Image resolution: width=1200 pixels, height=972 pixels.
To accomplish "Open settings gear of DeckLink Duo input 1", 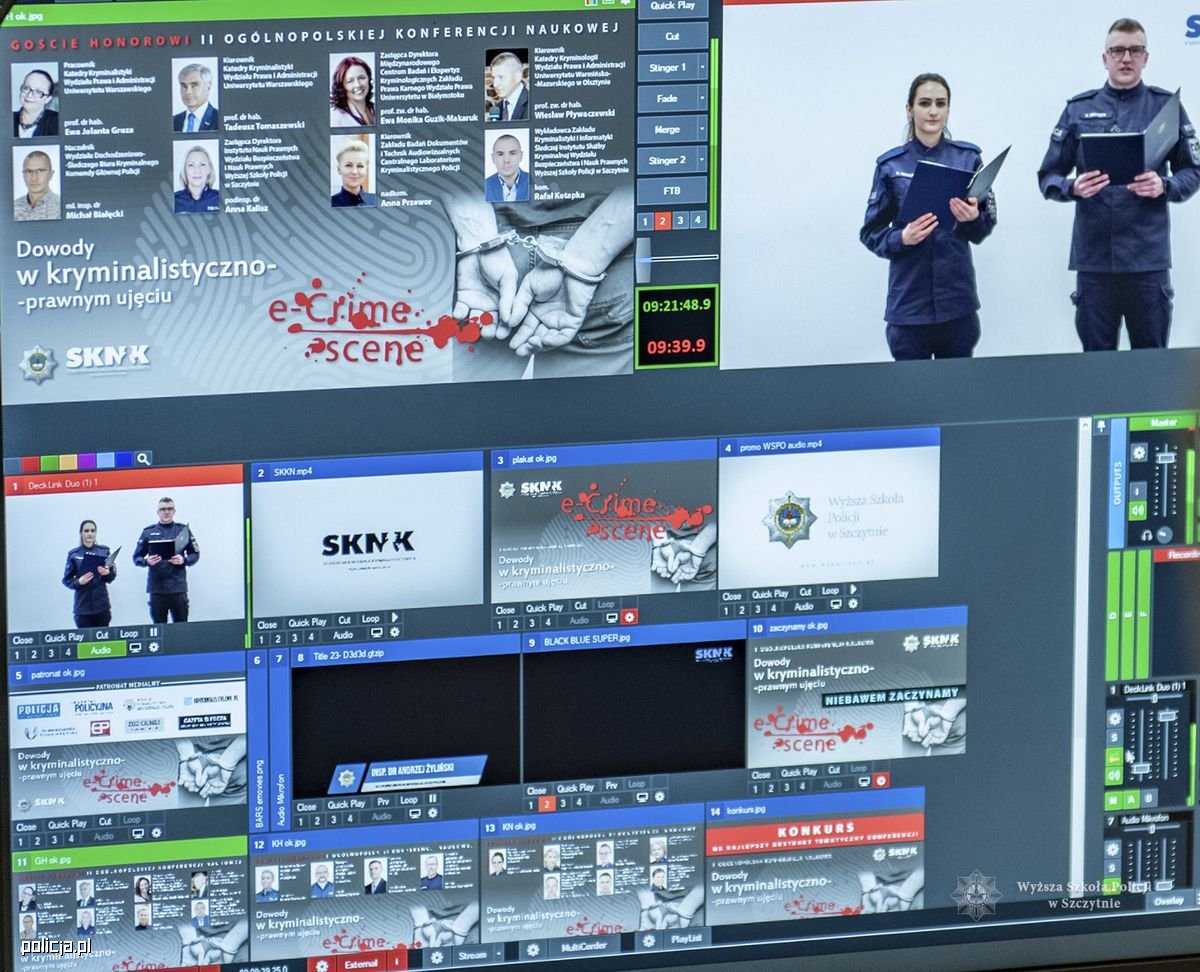I will click(x=154, y=648).
